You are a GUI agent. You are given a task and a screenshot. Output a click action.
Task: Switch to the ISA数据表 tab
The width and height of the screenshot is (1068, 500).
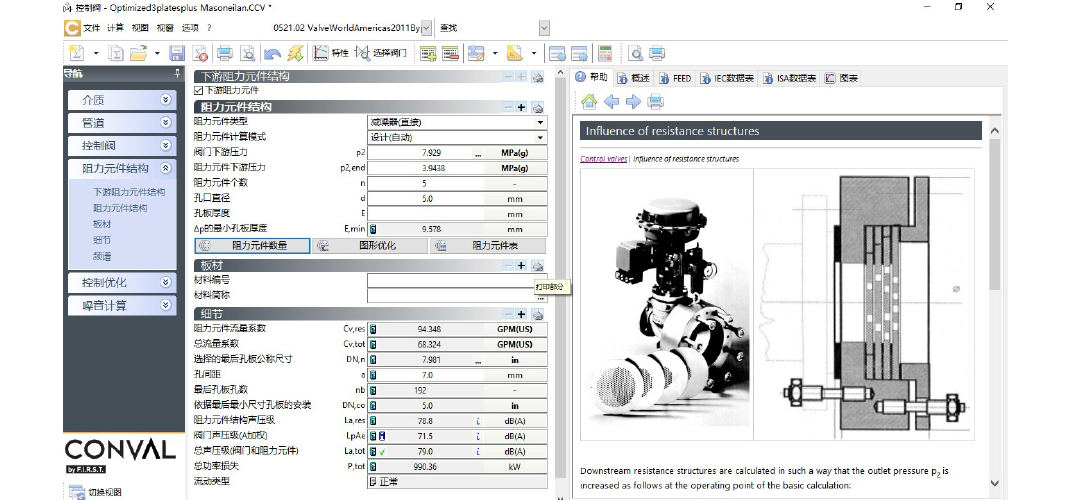point(789,78)
